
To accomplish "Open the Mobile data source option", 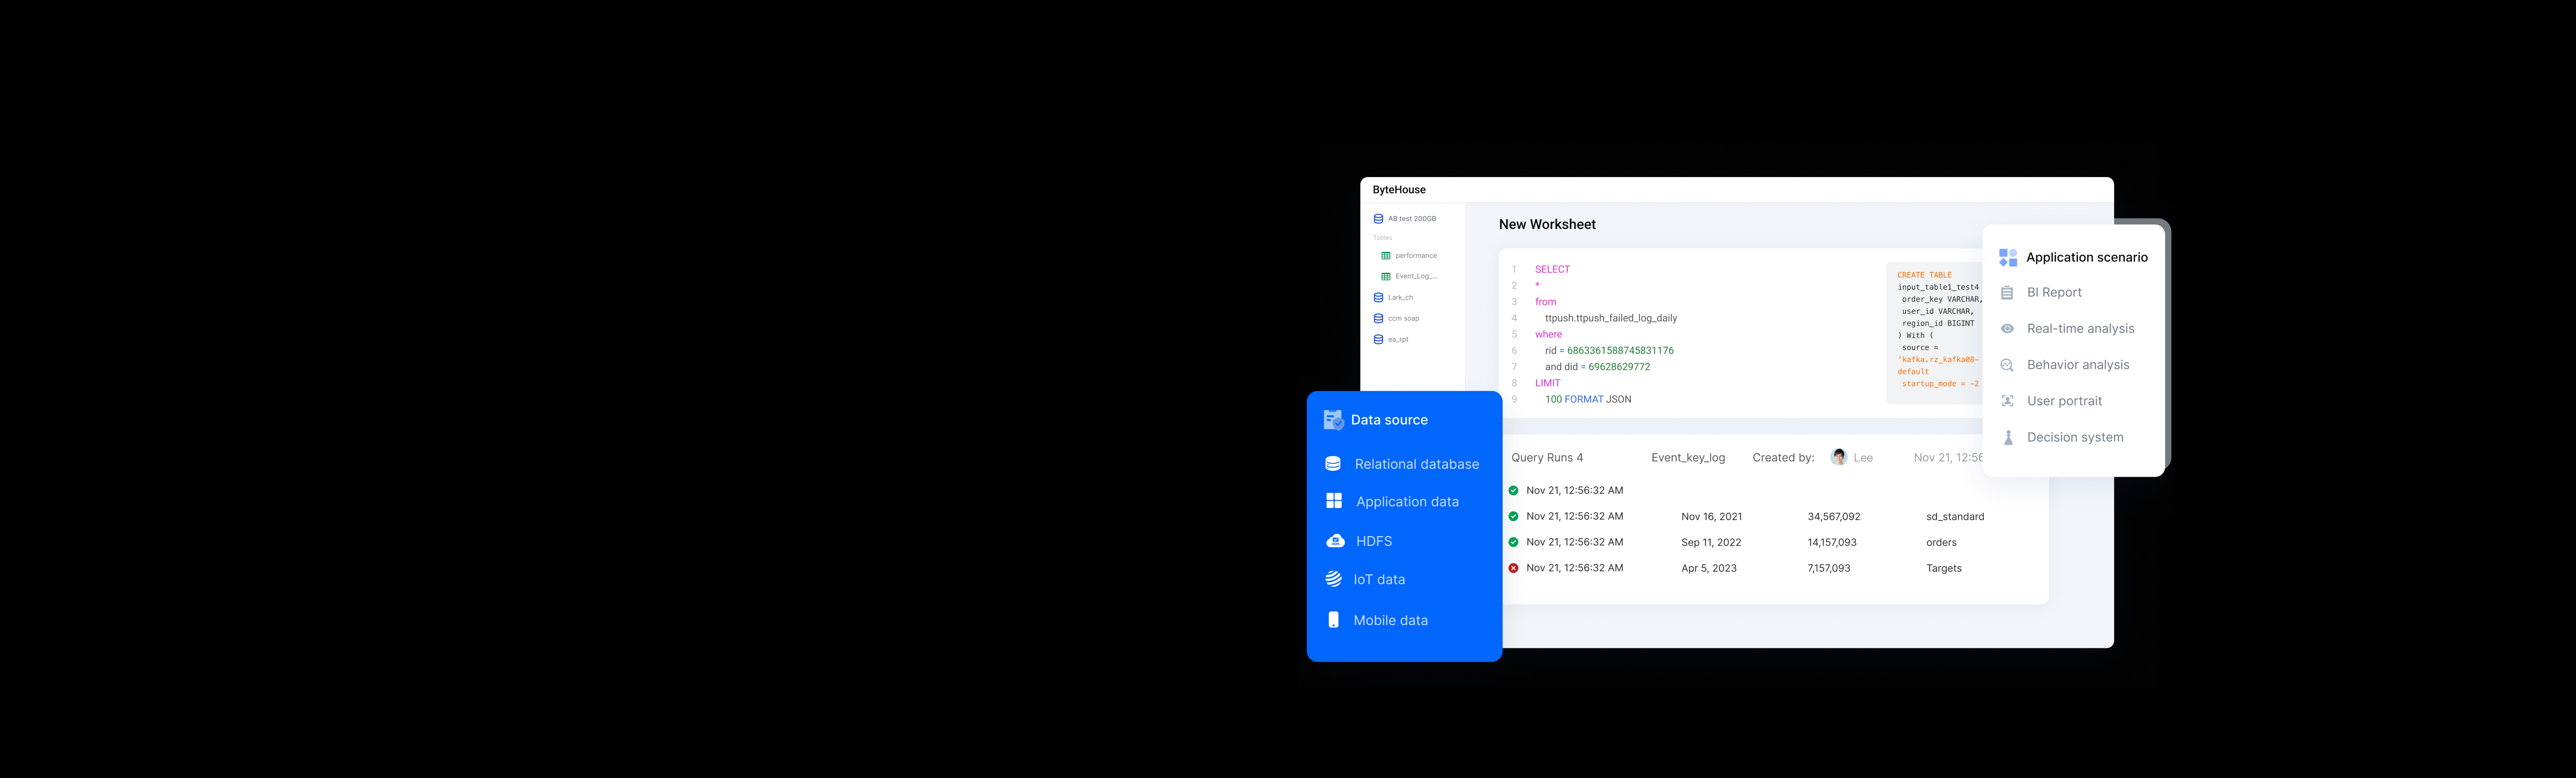I will click(x=1390, y=620).
